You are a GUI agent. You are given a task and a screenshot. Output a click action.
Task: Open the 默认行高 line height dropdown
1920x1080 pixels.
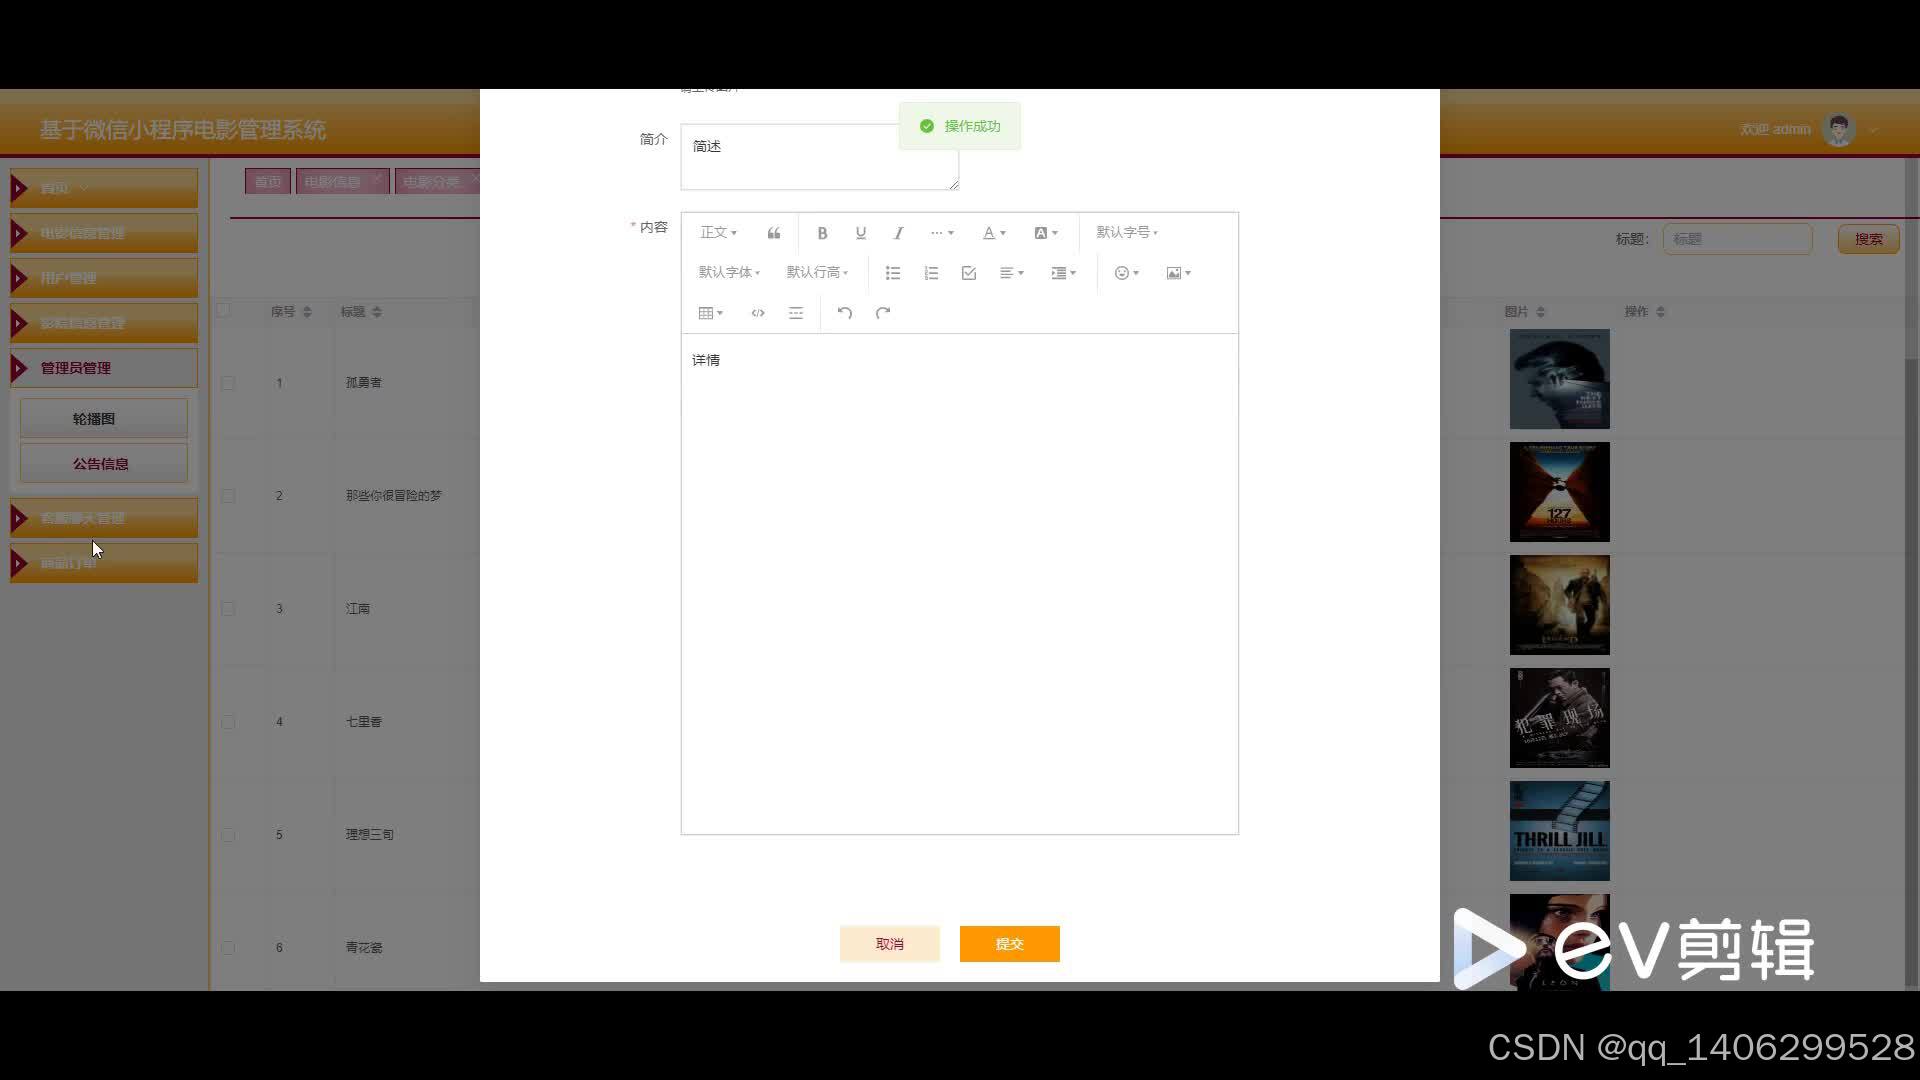tap(817, 273)
